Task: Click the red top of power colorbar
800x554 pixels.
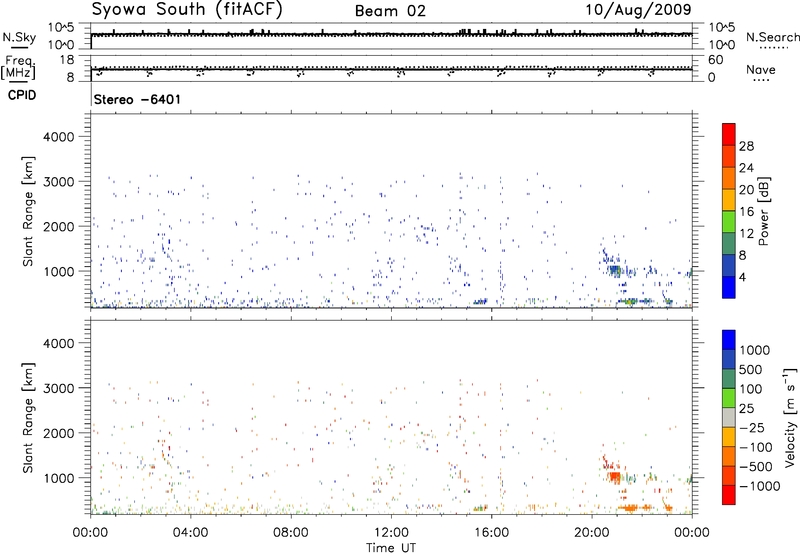Action: point(729,134)
